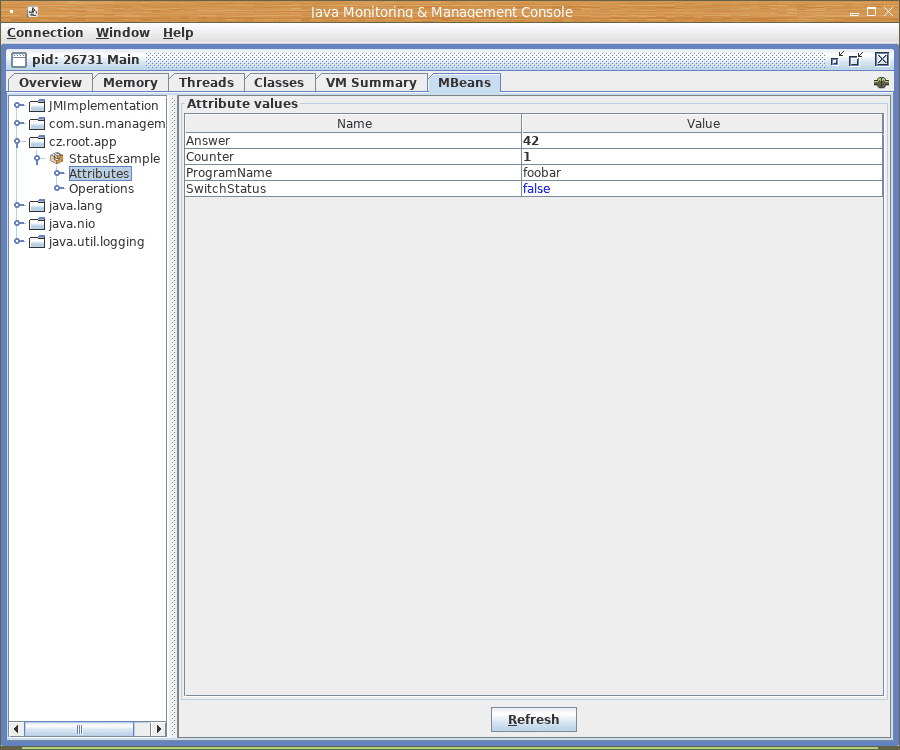
Task: Click the SwitchStatus attribute name cell
Action: [353, 189]
